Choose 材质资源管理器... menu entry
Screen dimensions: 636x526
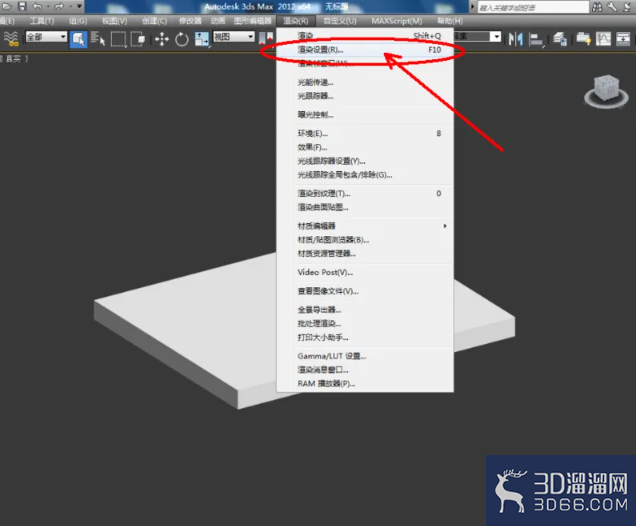[365, 253]
